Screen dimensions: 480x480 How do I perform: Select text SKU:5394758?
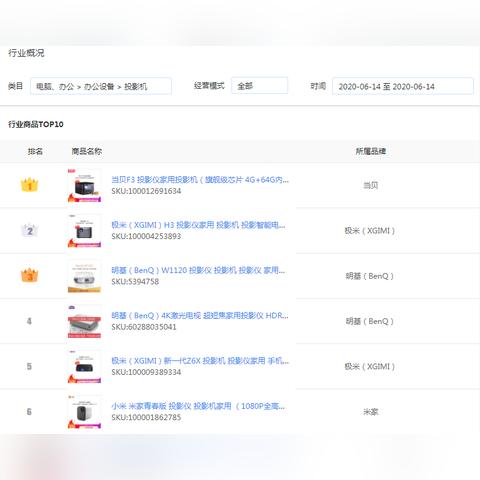tap(135, 282)
